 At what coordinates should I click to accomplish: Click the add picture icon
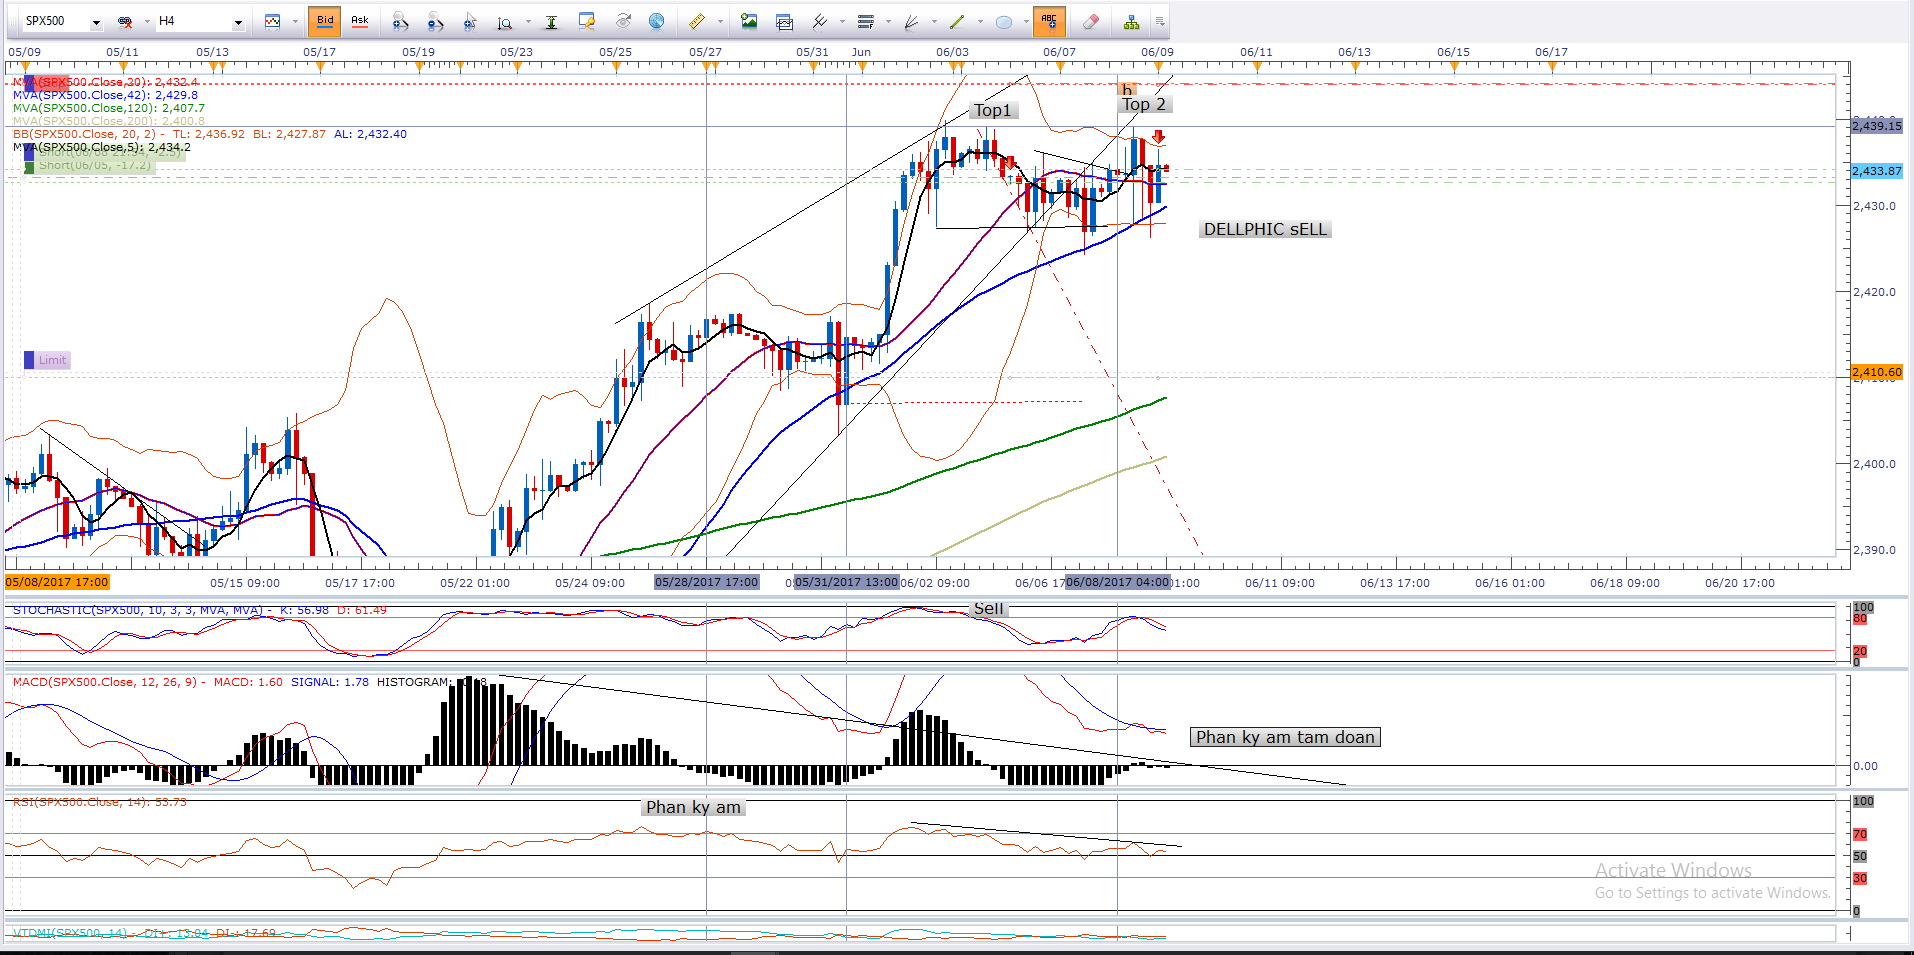click(x=749, y=21)
